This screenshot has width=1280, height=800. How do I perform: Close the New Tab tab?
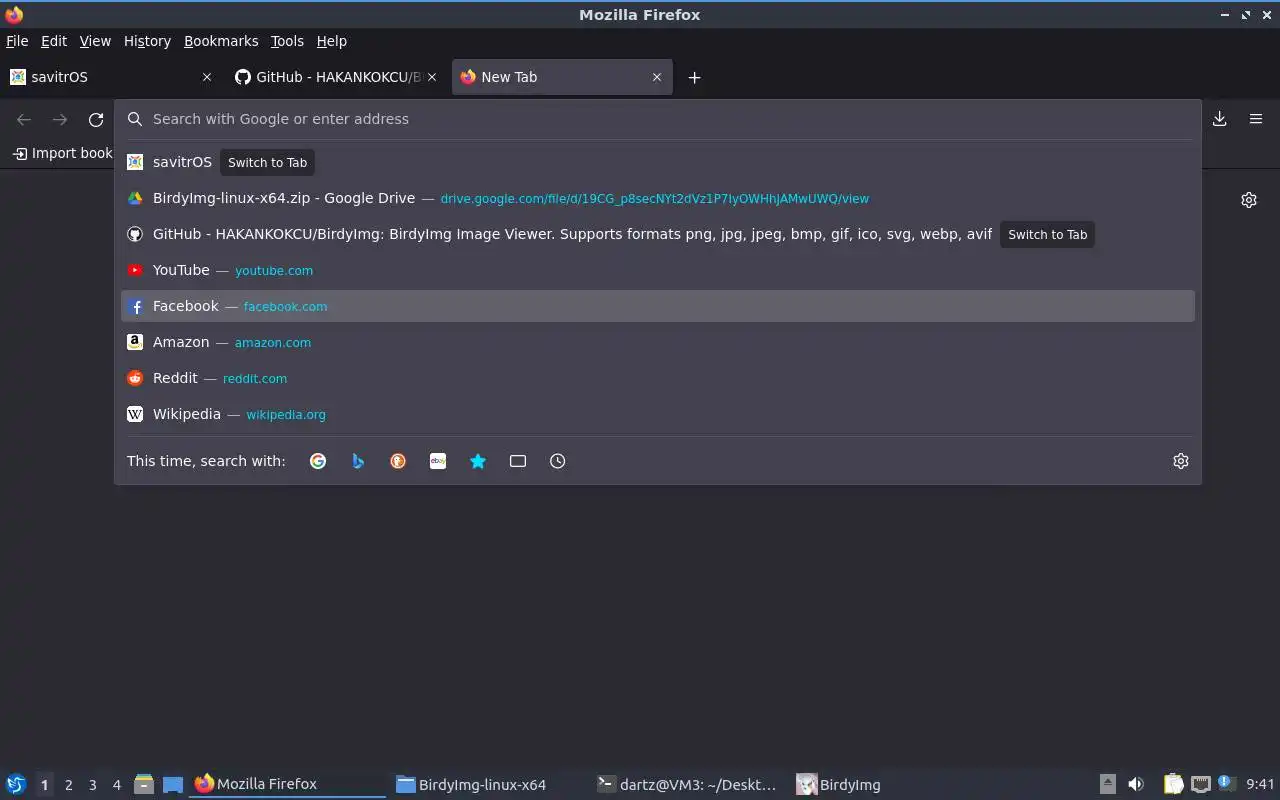coord(657,77)
